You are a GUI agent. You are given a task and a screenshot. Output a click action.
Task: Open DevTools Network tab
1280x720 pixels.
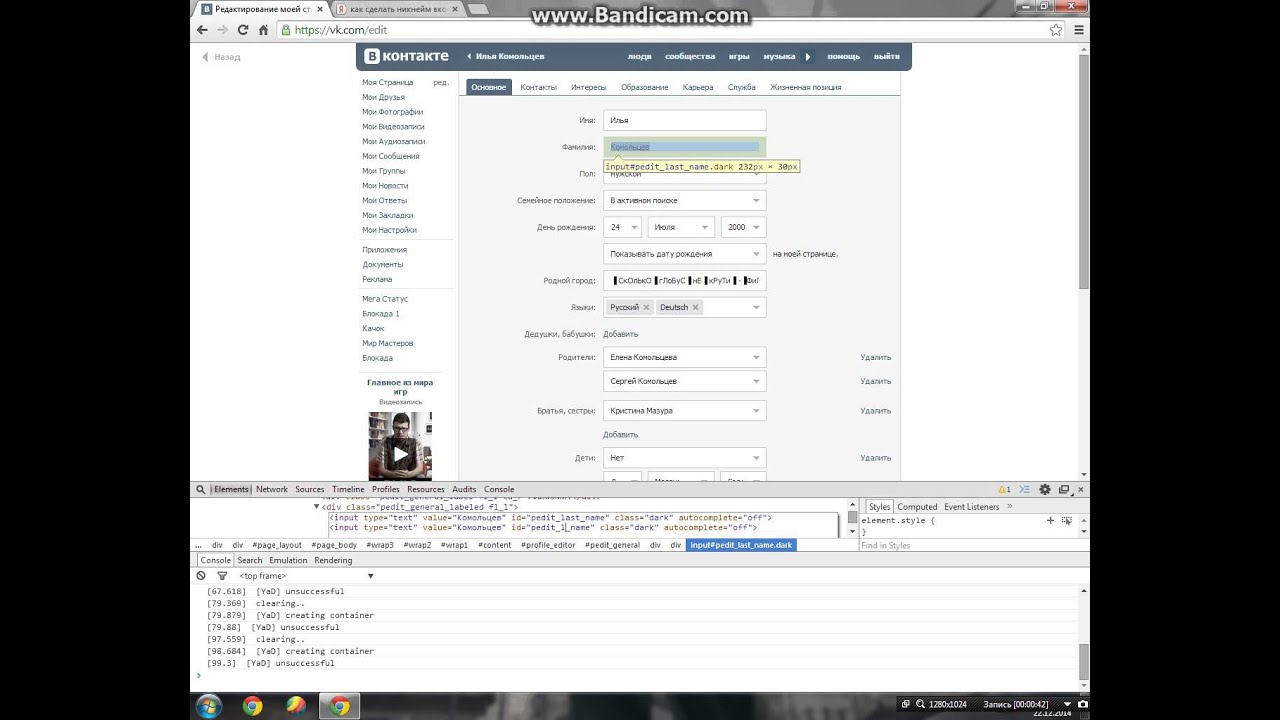[x=272, y=489]
